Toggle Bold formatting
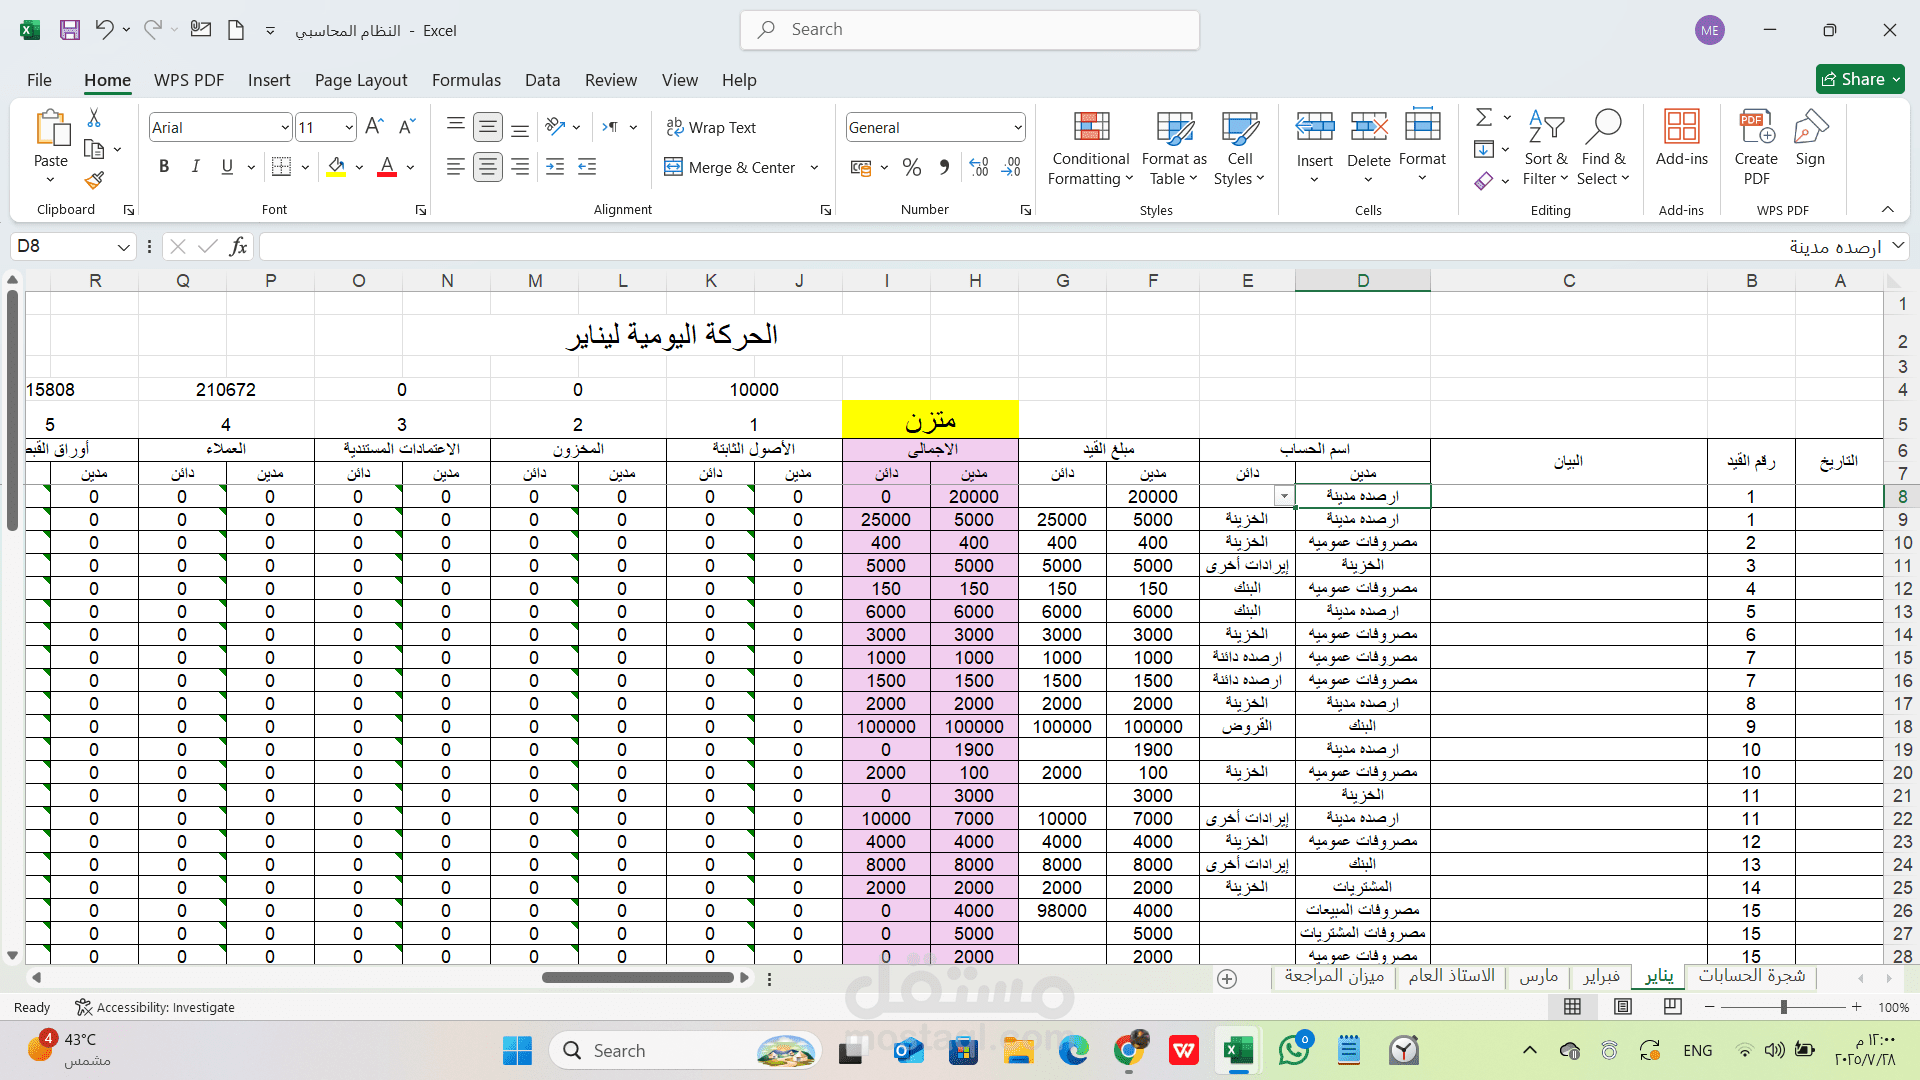The image size is (1920, 1080). pos(164,167)
